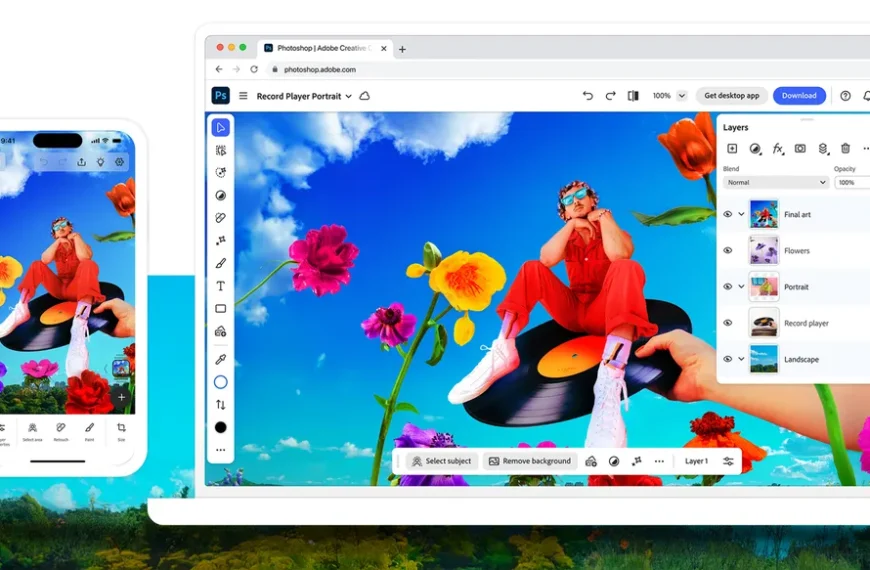Undo the last action in header
Screen dimensions: 870x570
point(588,95)
